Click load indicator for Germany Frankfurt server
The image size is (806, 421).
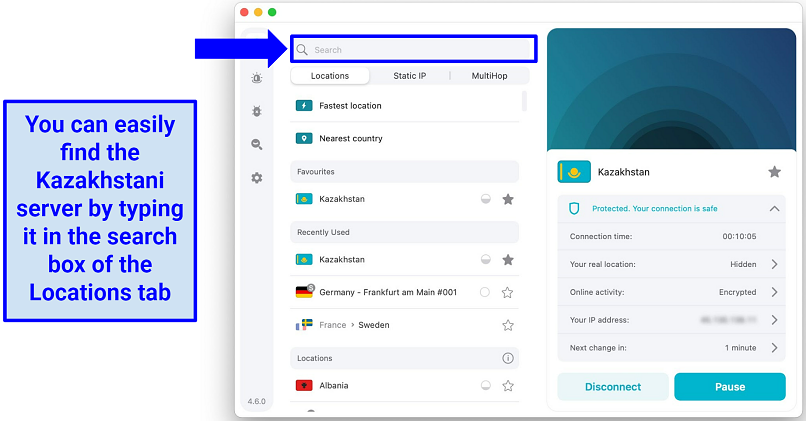pyautogui.click(x=485, y=292)
